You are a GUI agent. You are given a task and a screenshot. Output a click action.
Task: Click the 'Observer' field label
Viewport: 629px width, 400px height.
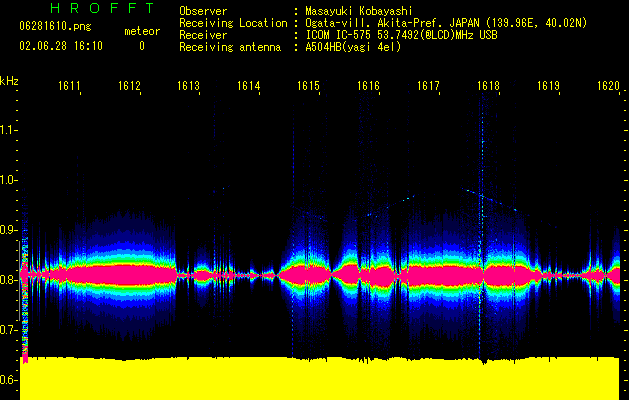[203, 11]
